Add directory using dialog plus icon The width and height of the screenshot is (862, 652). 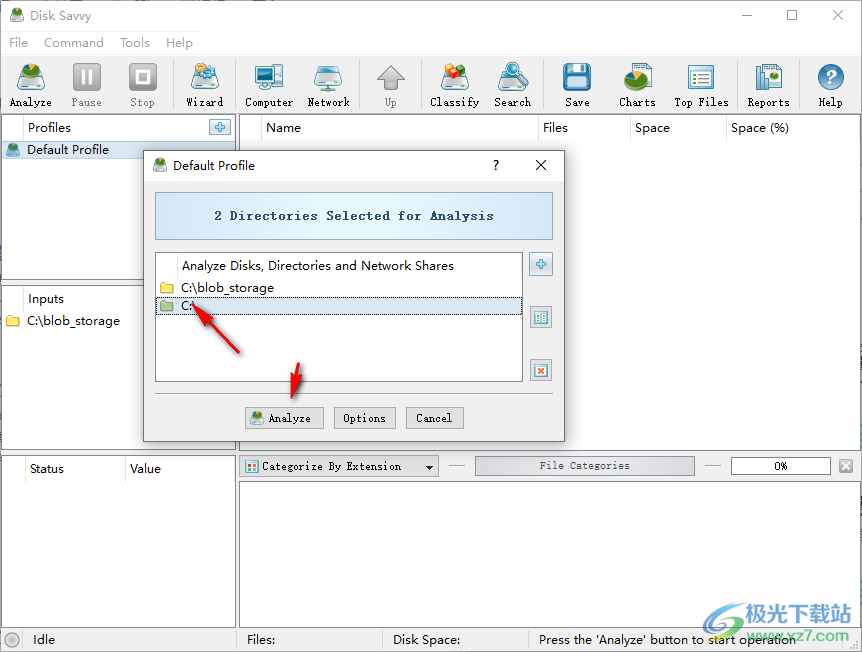[541, 264]
